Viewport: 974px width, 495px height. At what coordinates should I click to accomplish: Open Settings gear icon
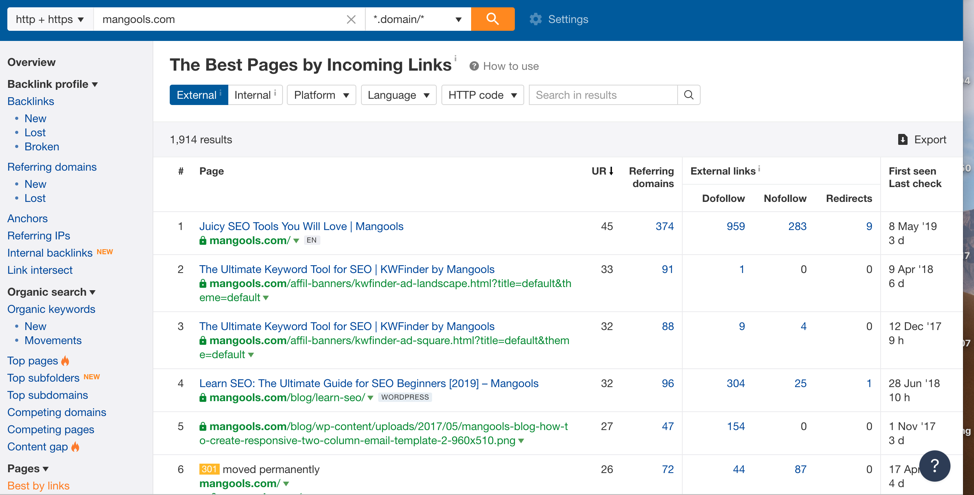pyautogui.click(x=535, y=19)
